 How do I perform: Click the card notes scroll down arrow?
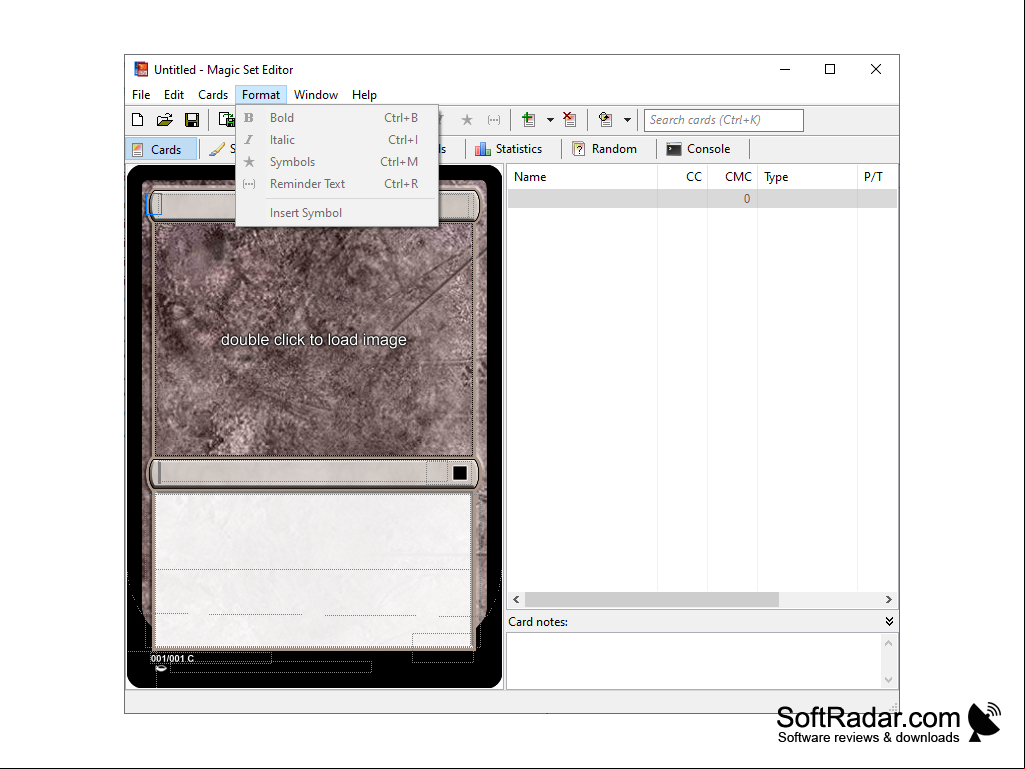click(888, 679)
